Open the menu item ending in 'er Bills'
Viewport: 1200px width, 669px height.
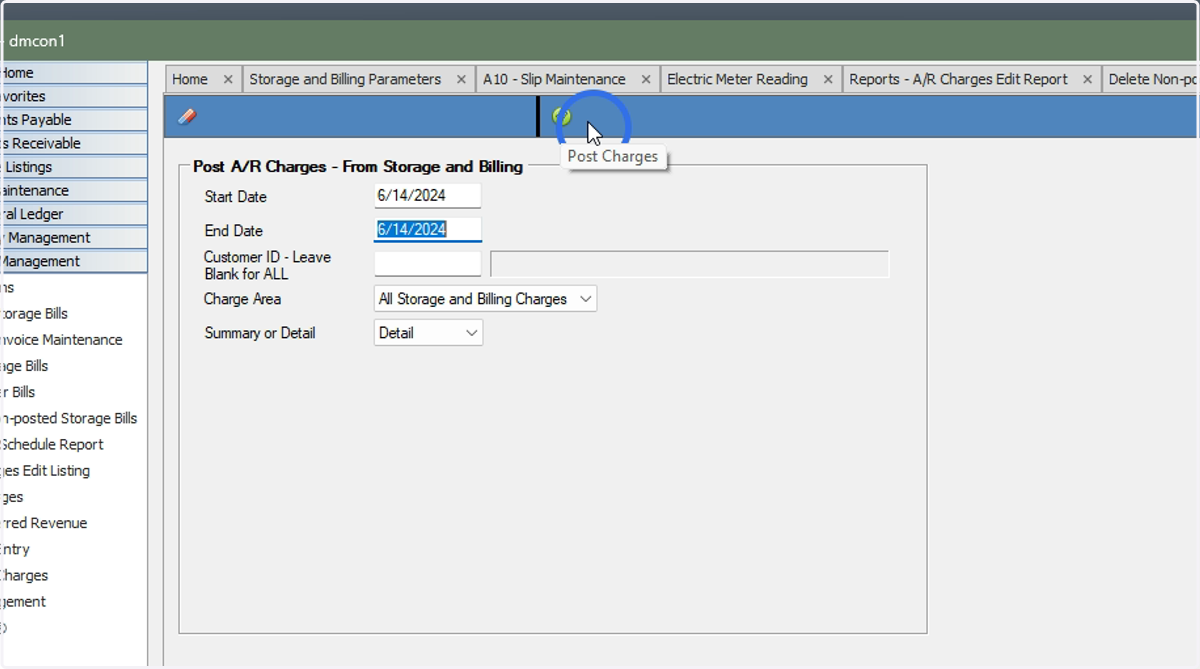tap(18, 392)
